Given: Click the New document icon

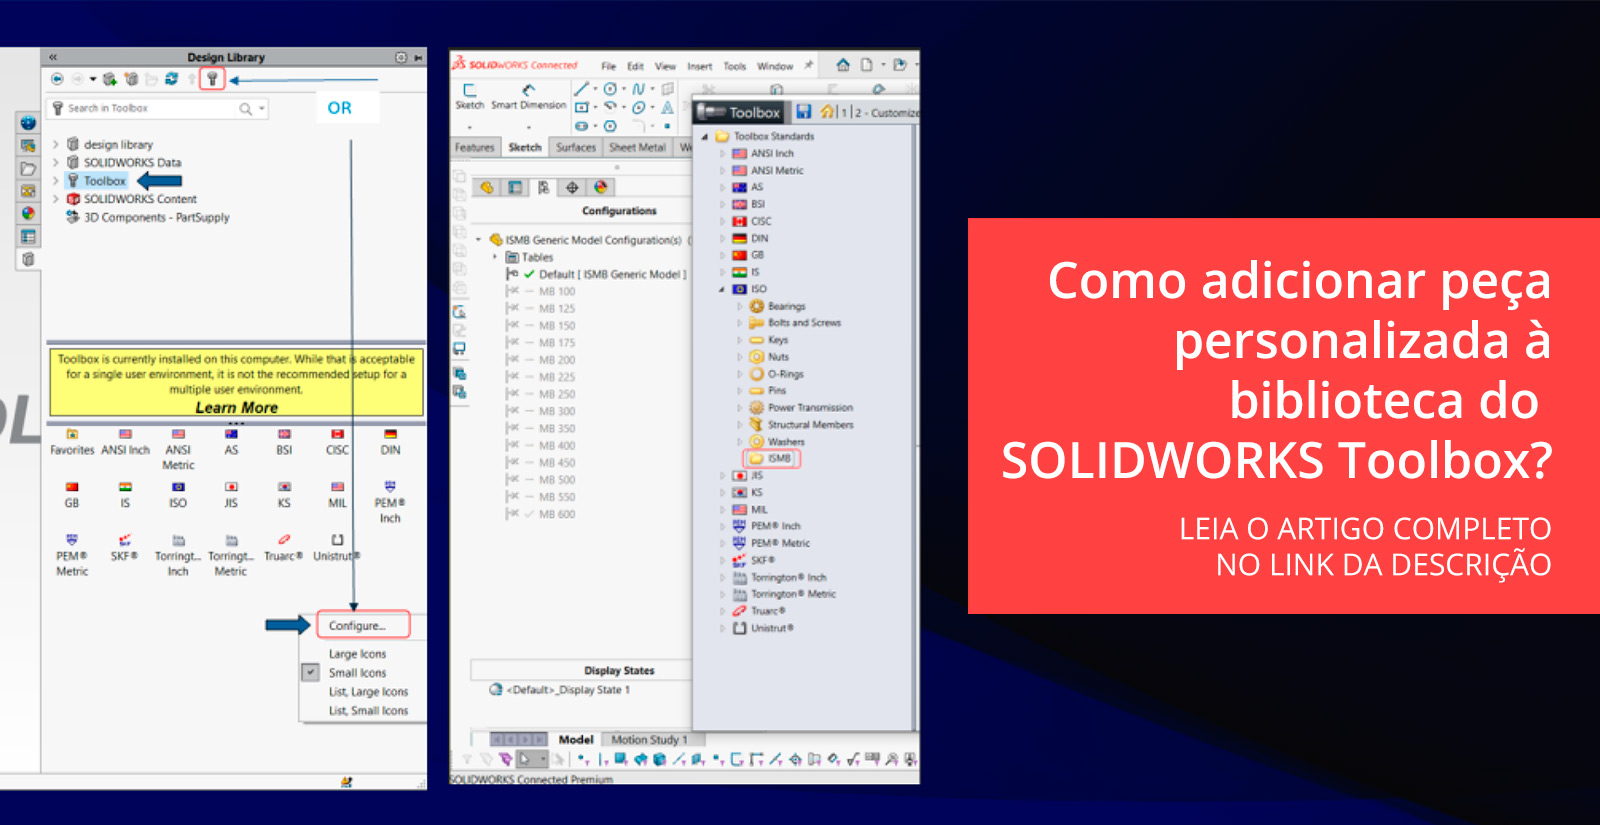Looking at the screenshot, I should tap(867, 65).
